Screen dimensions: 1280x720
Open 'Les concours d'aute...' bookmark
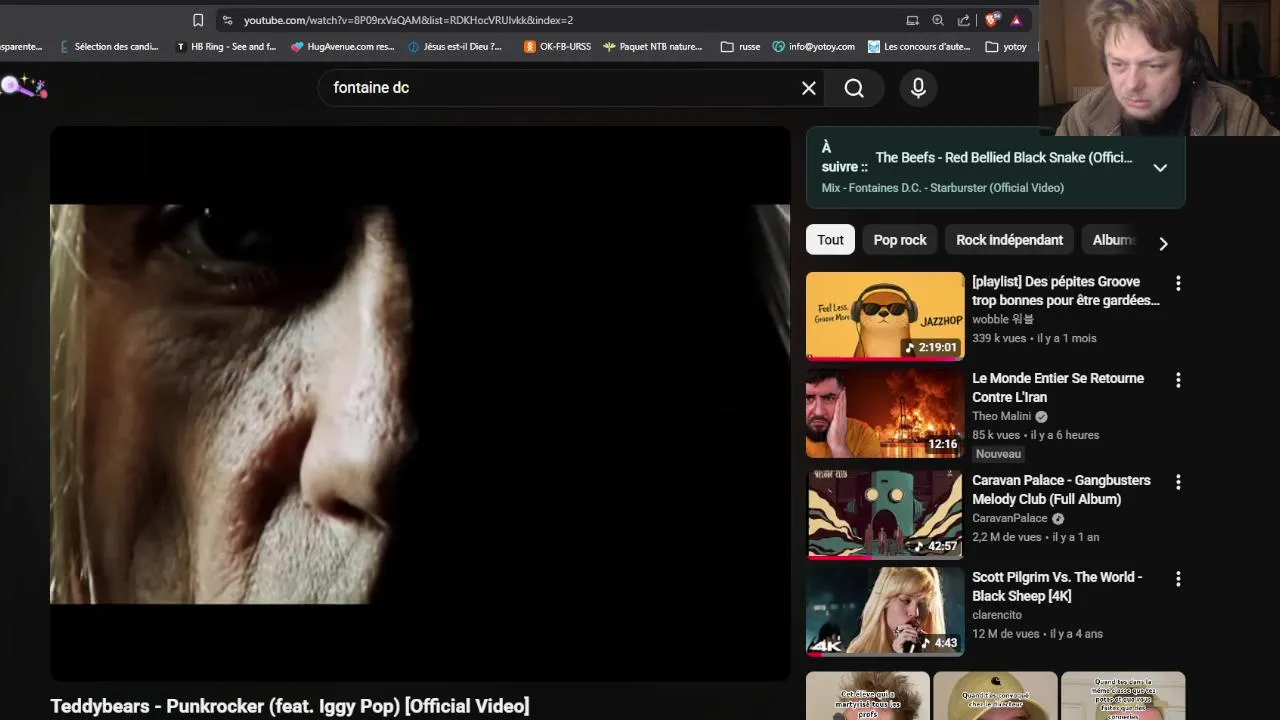[x=919, y=46]
